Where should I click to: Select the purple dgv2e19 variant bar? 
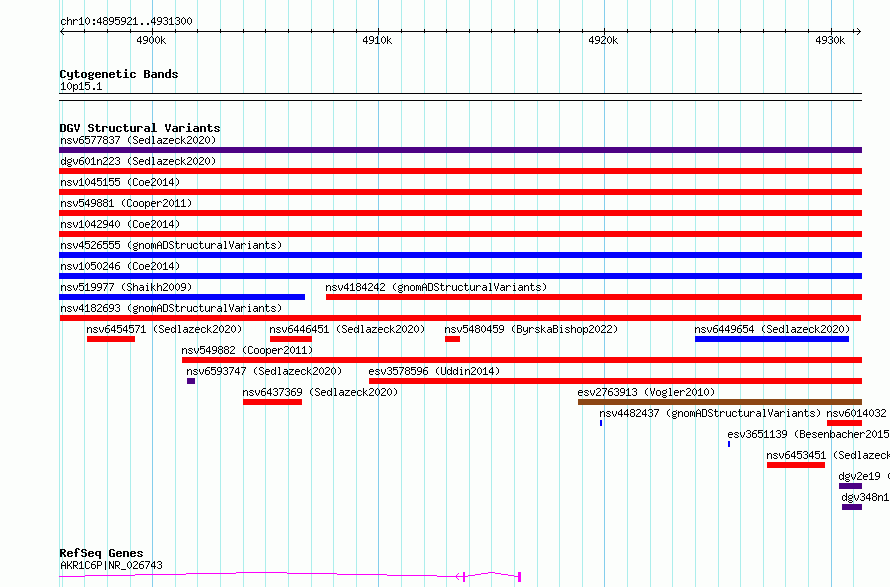pos(850,486)
